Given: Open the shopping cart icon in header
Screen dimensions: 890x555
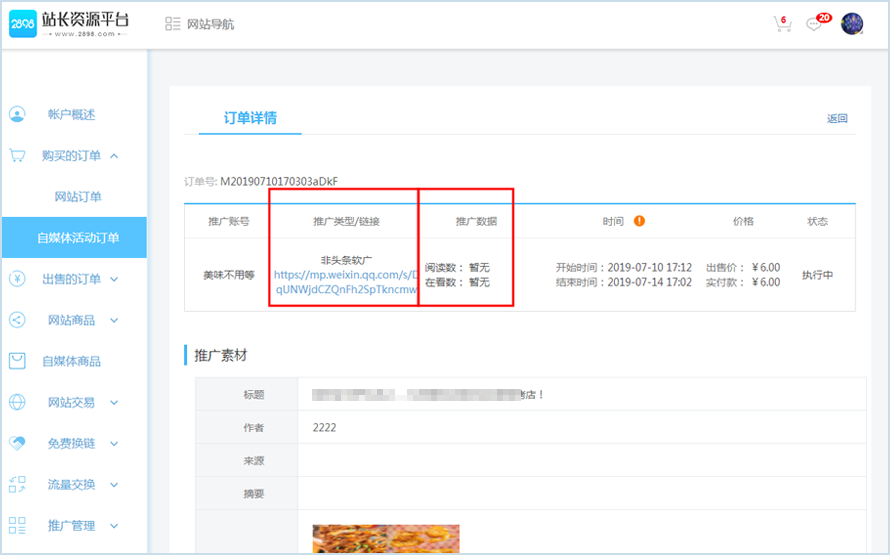Looking at the screenshot, I should pos(782,24).
